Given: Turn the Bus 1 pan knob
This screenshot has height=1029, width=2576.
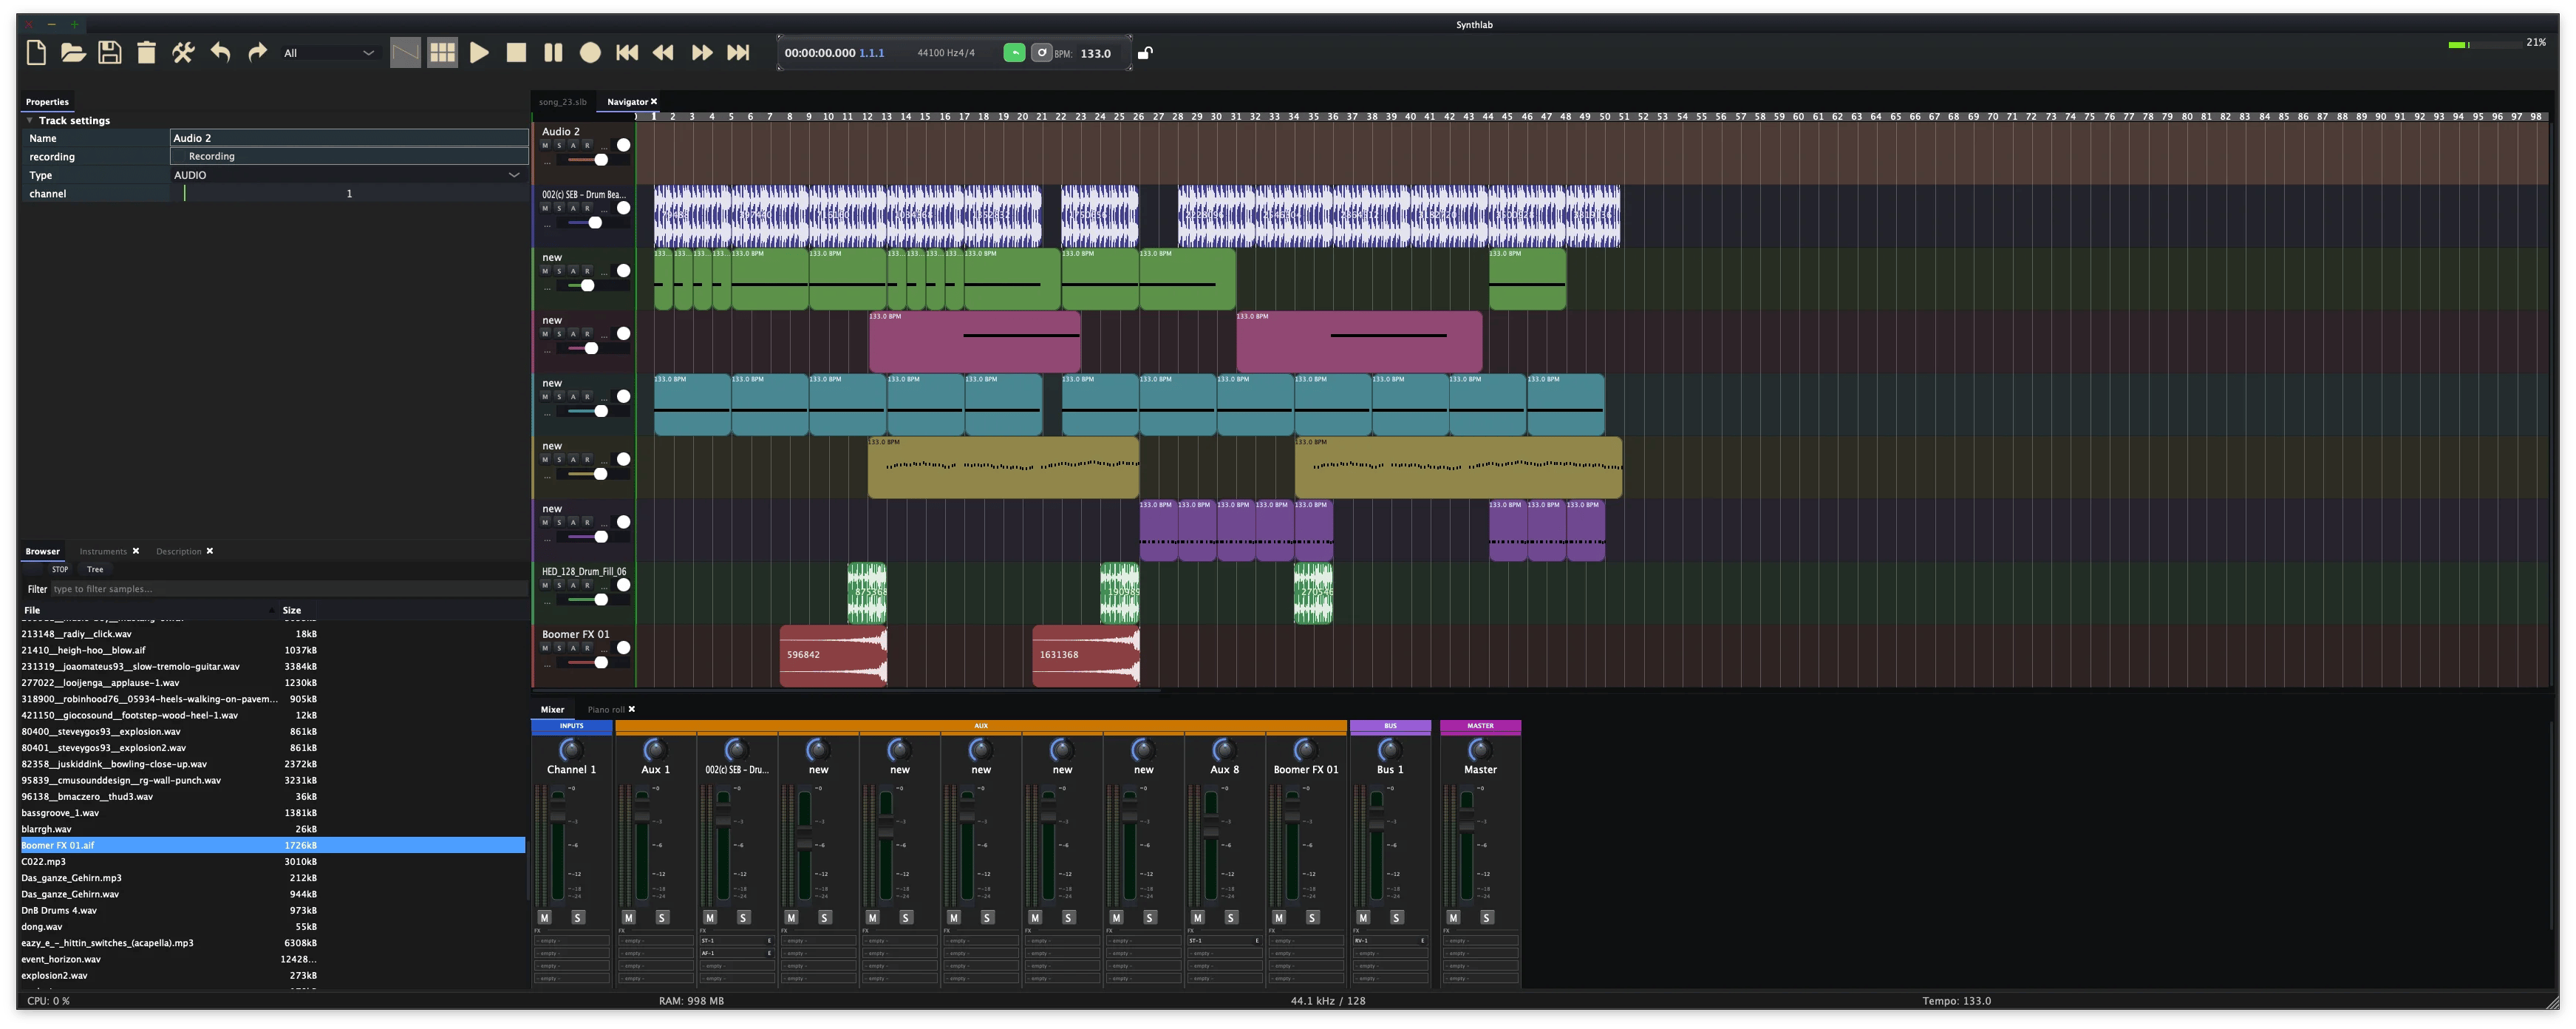Looking at the screenshot, I should tap(1389, 750).
